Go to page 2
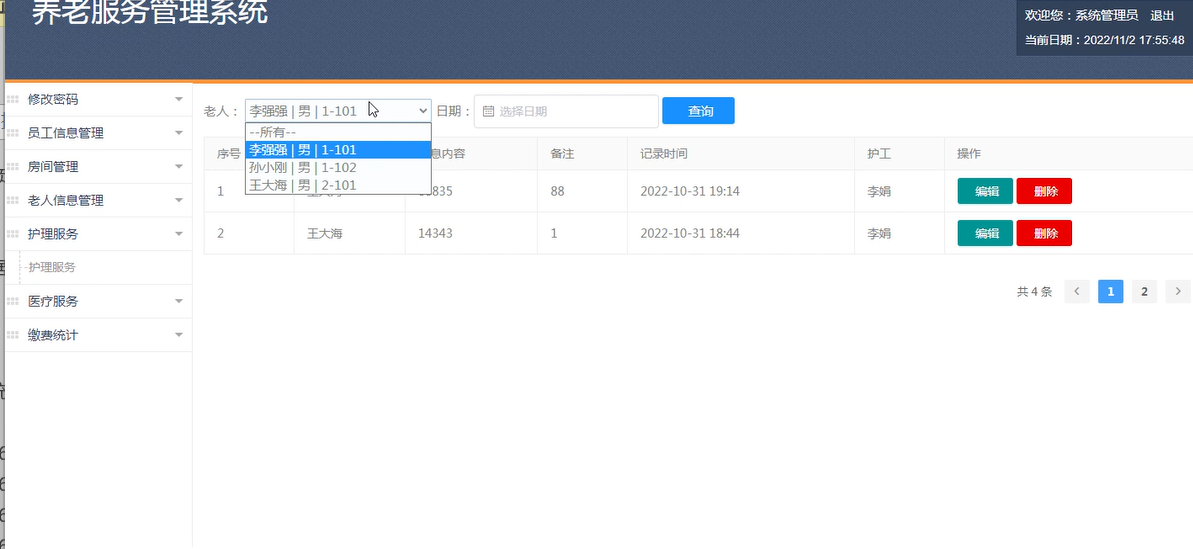Image resolution: width=1193 pixels, height=549 pixels. 1144,291
